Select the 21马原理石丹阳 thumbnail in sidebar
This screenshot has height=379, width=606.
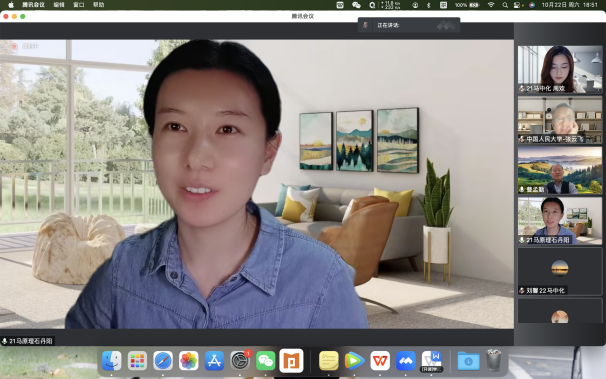pos(560,221)
